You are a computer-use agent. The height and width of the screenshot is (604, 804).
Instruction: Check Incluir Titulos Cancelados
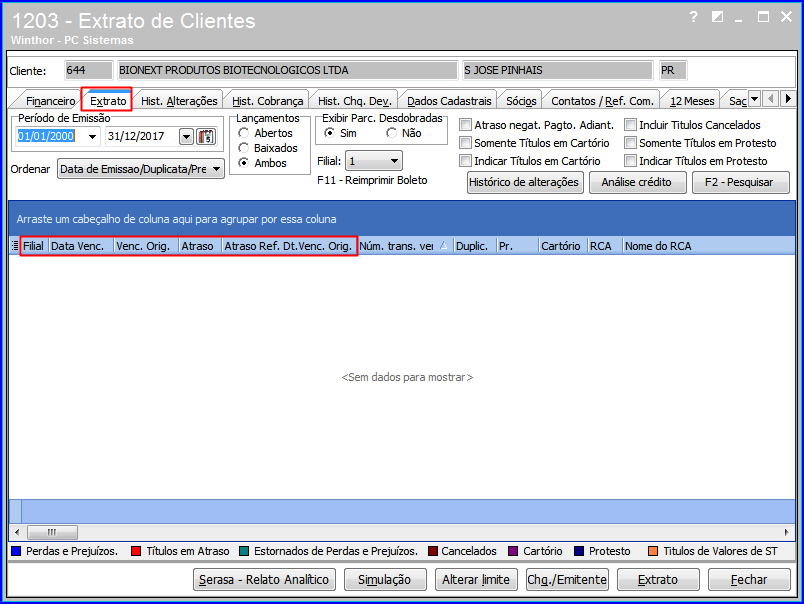[630, 125]
